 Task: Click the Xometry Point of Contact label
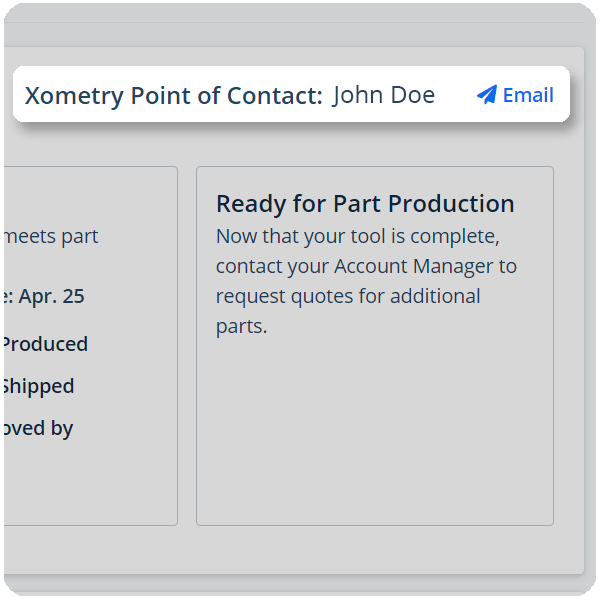pyautogui.click(x=173, y=96)
